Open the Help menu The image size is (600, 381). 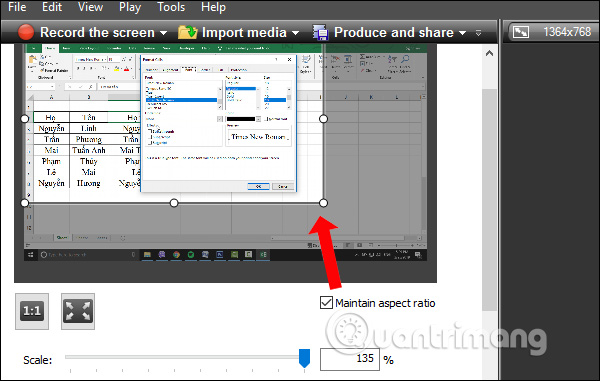213,7
